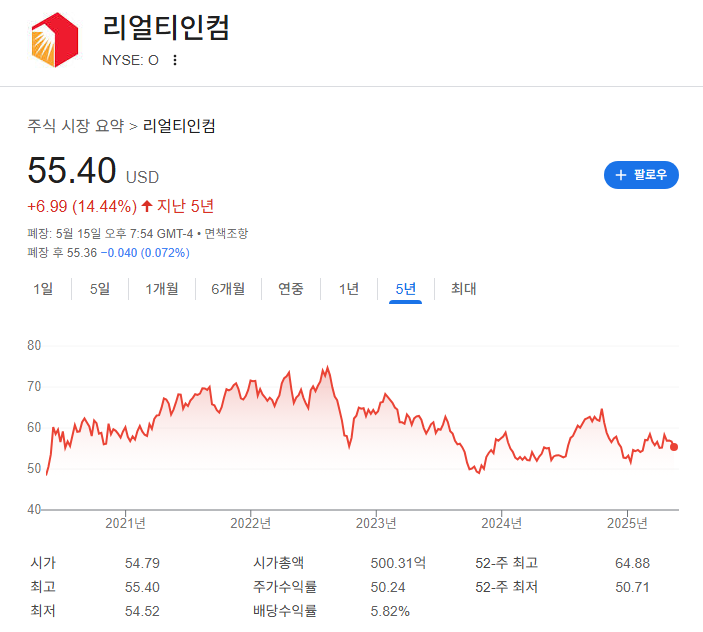Viewport: 703px width, 632px height.
Task: Click the 52-주 최저 value 50.71
Action: (632, 587)
